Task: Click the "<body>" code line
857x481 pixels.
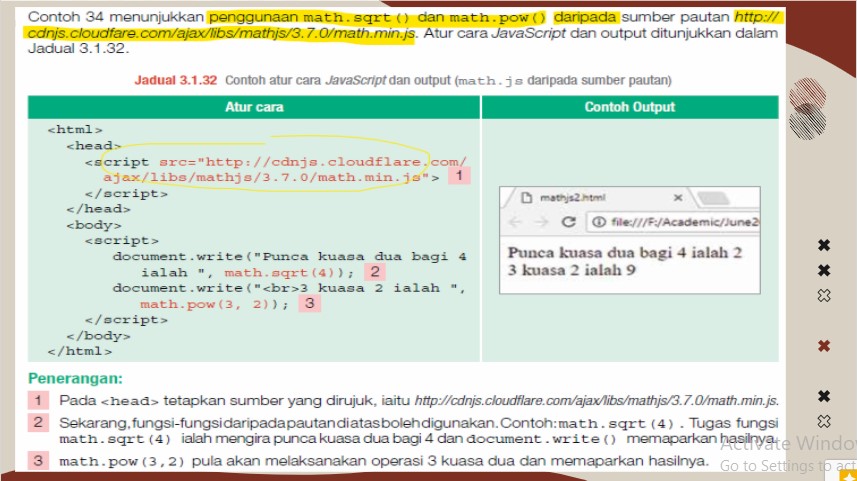Action: (94, 225)
